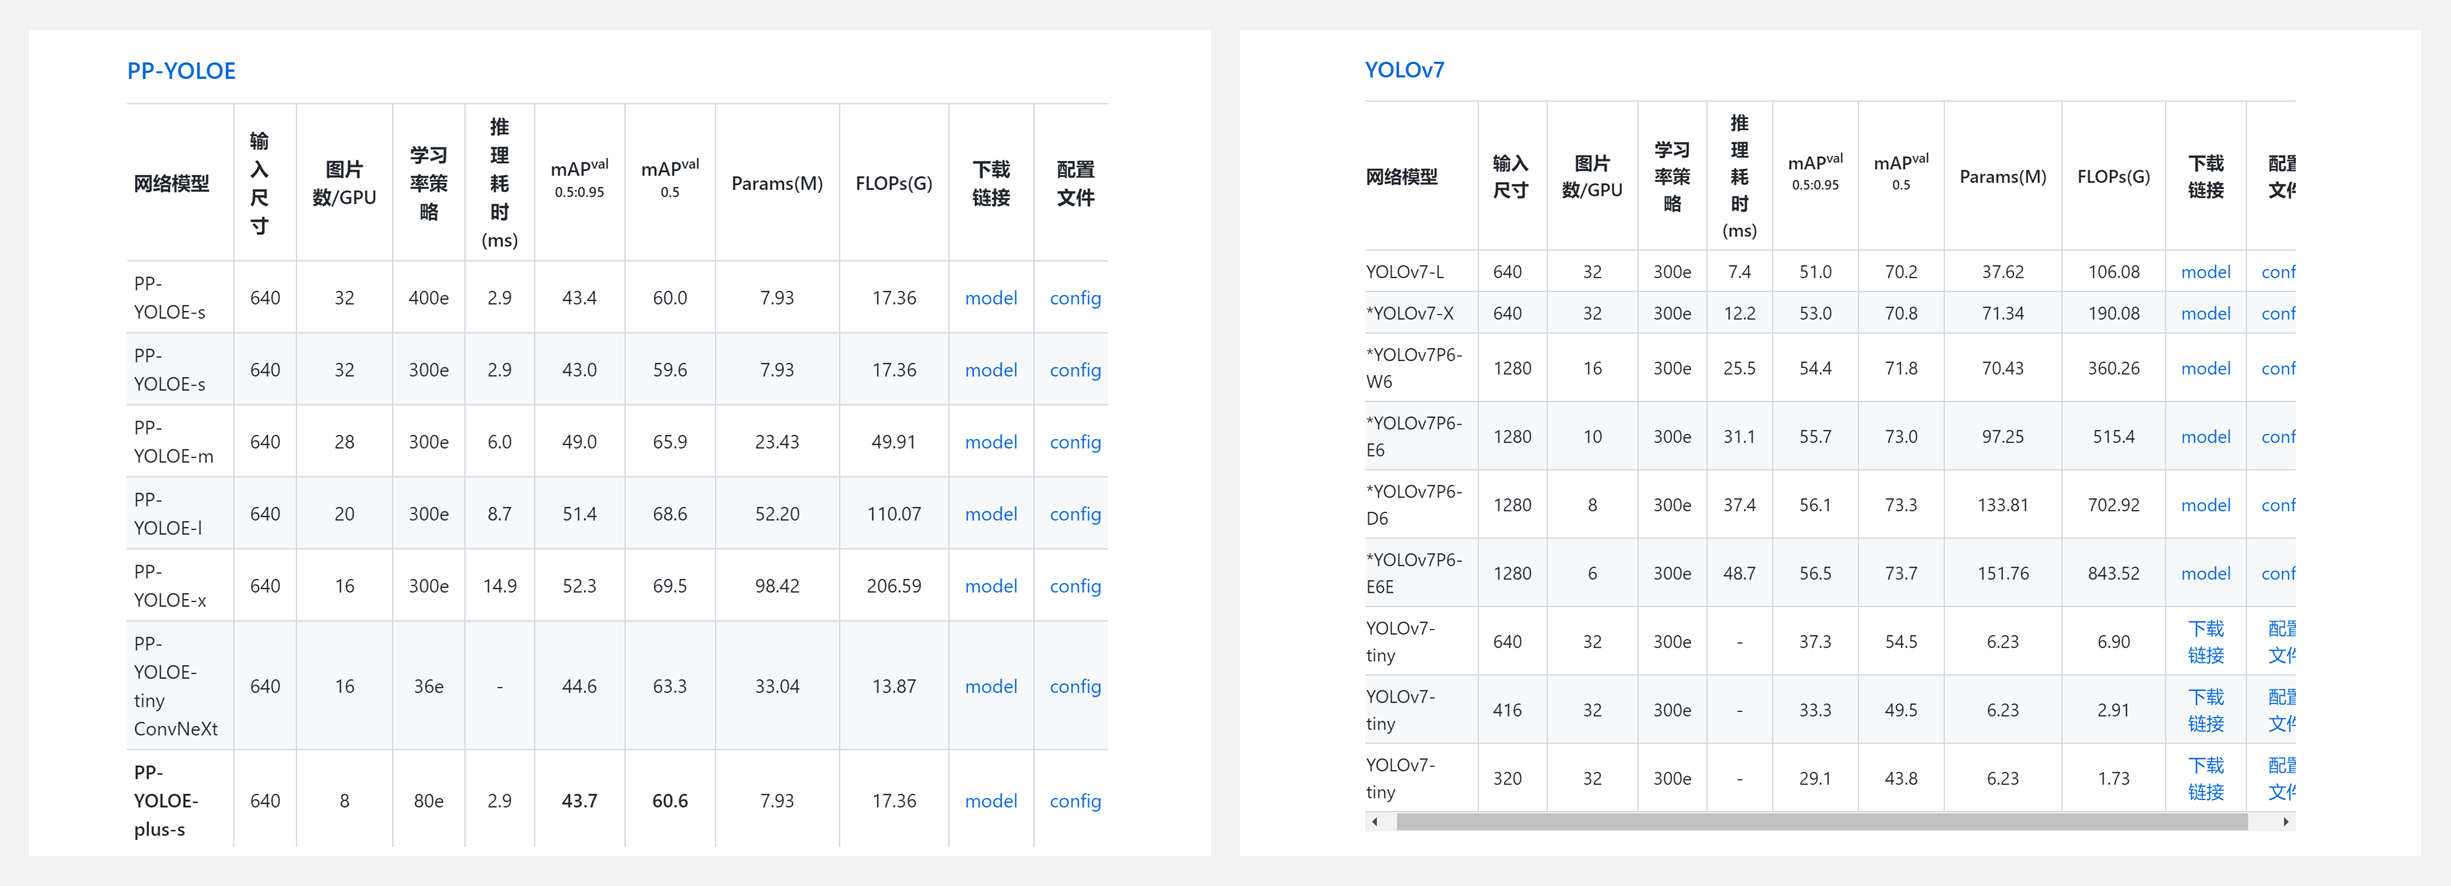This screenshot has height=886, width=2451.
Task: Select the 33.04 Params cell
Action: [777, 686]
